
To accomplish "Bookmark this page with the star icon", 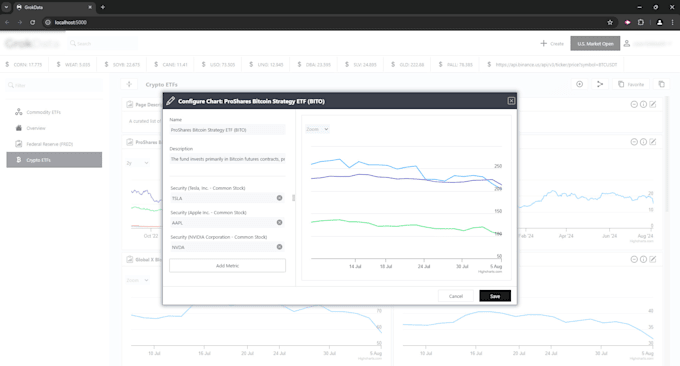I will pos(610,22).
